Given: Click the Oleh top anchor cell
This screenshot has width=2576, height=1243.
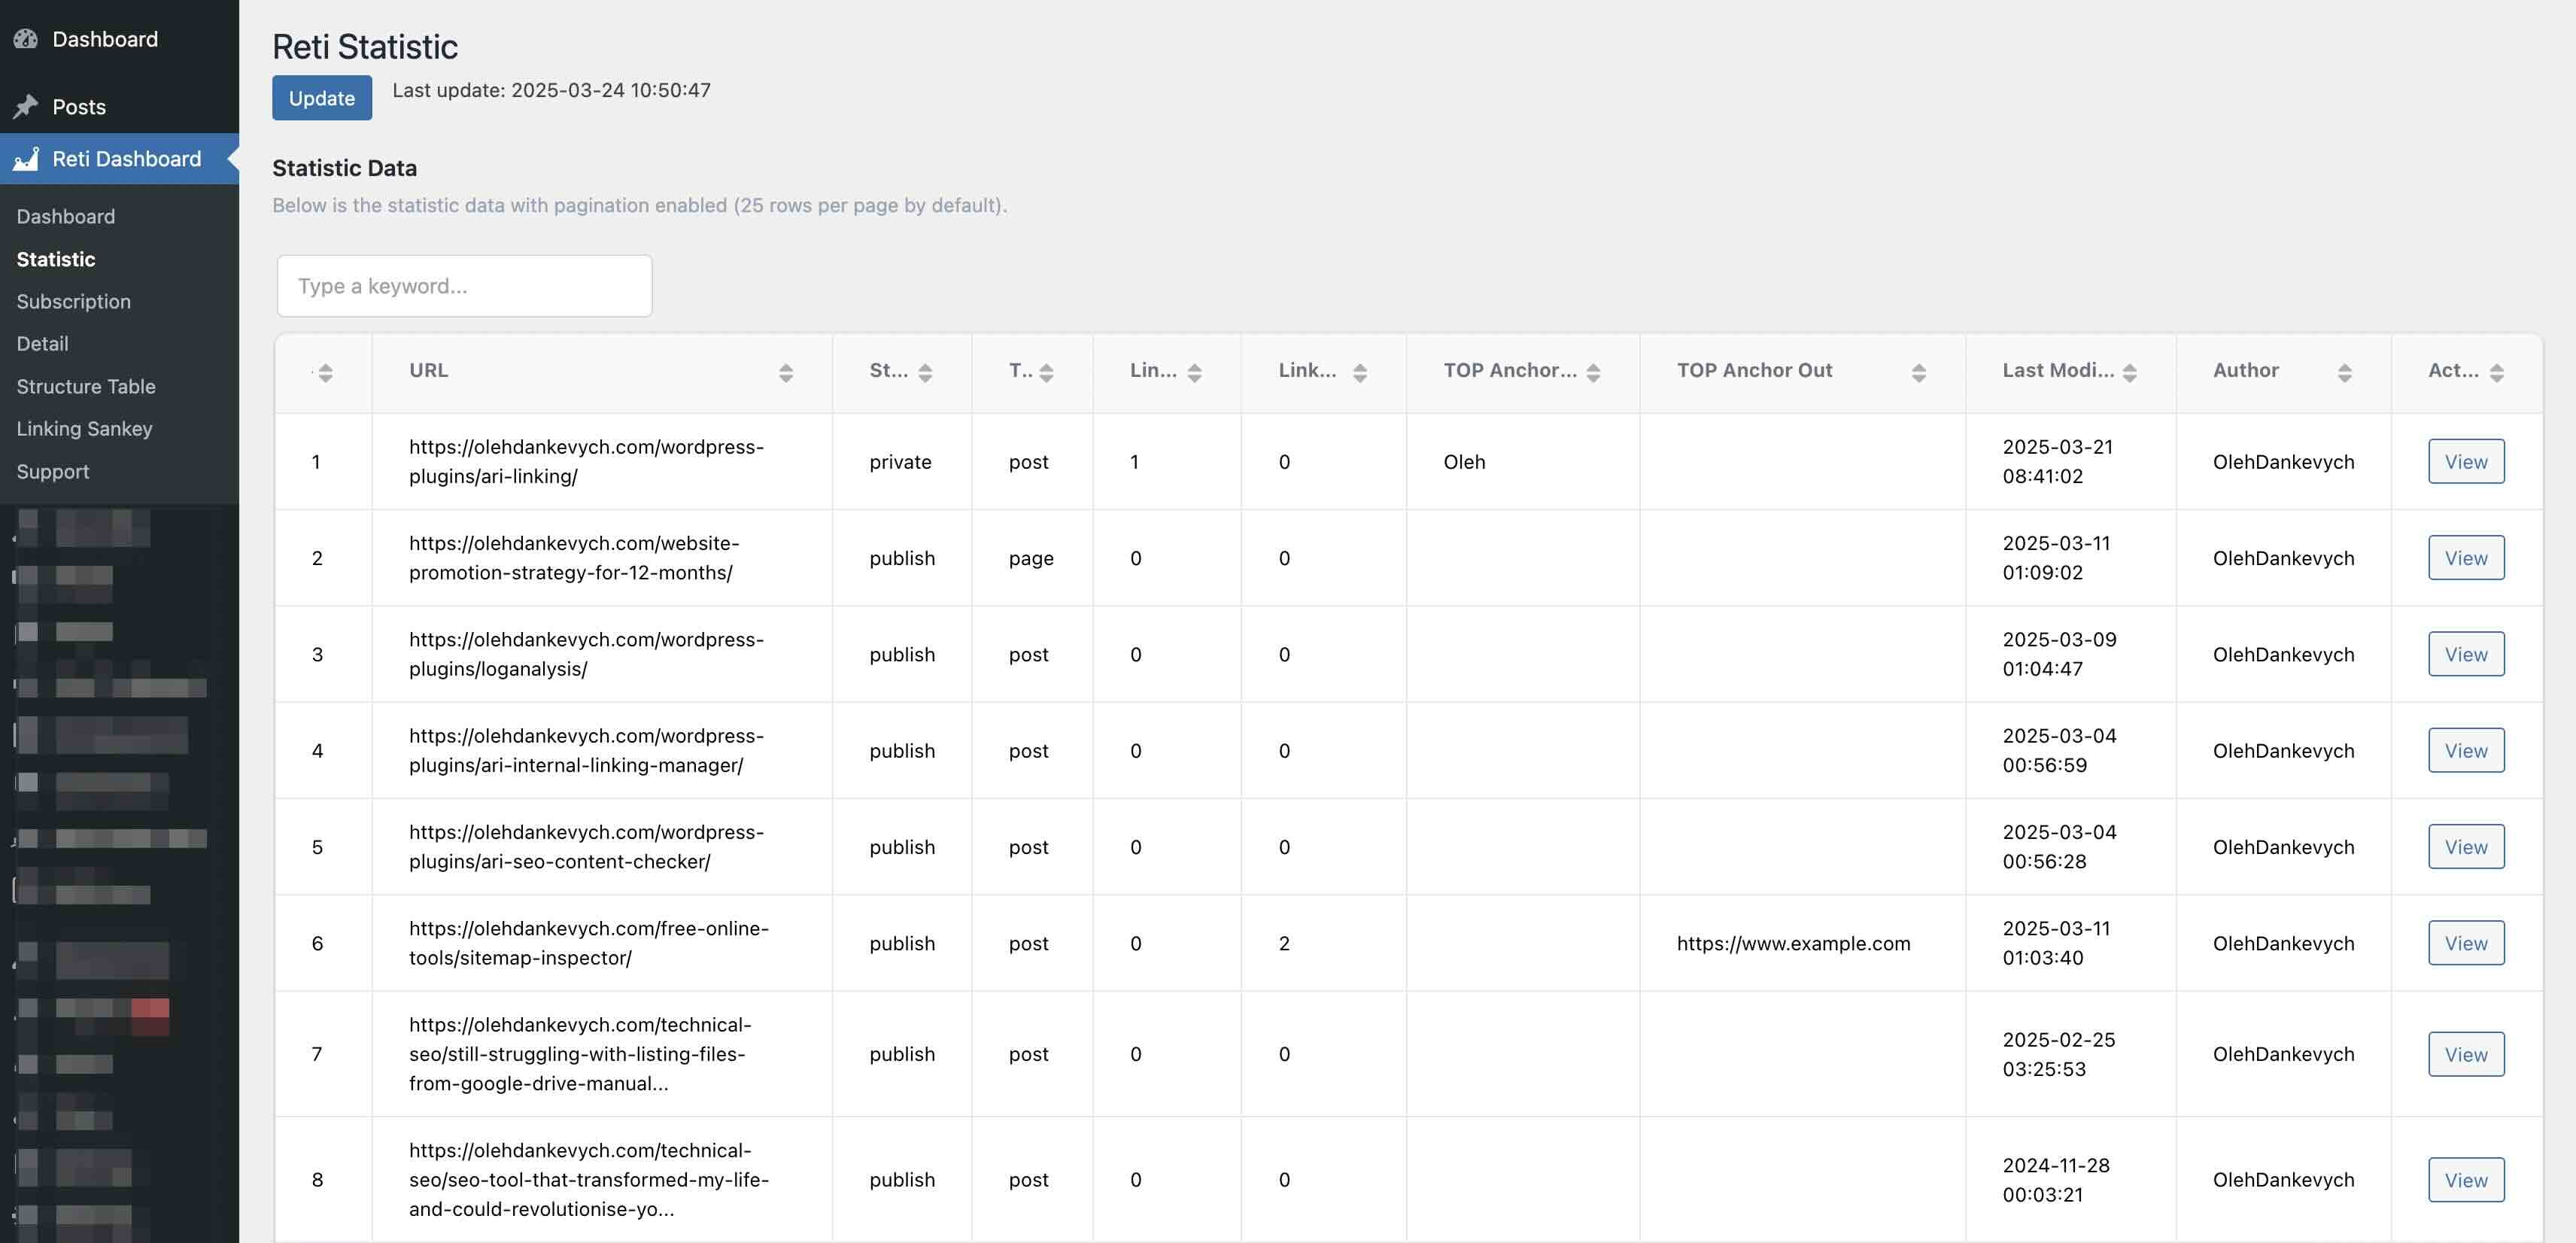Looking at the screenshot, I should (1464, 462).
